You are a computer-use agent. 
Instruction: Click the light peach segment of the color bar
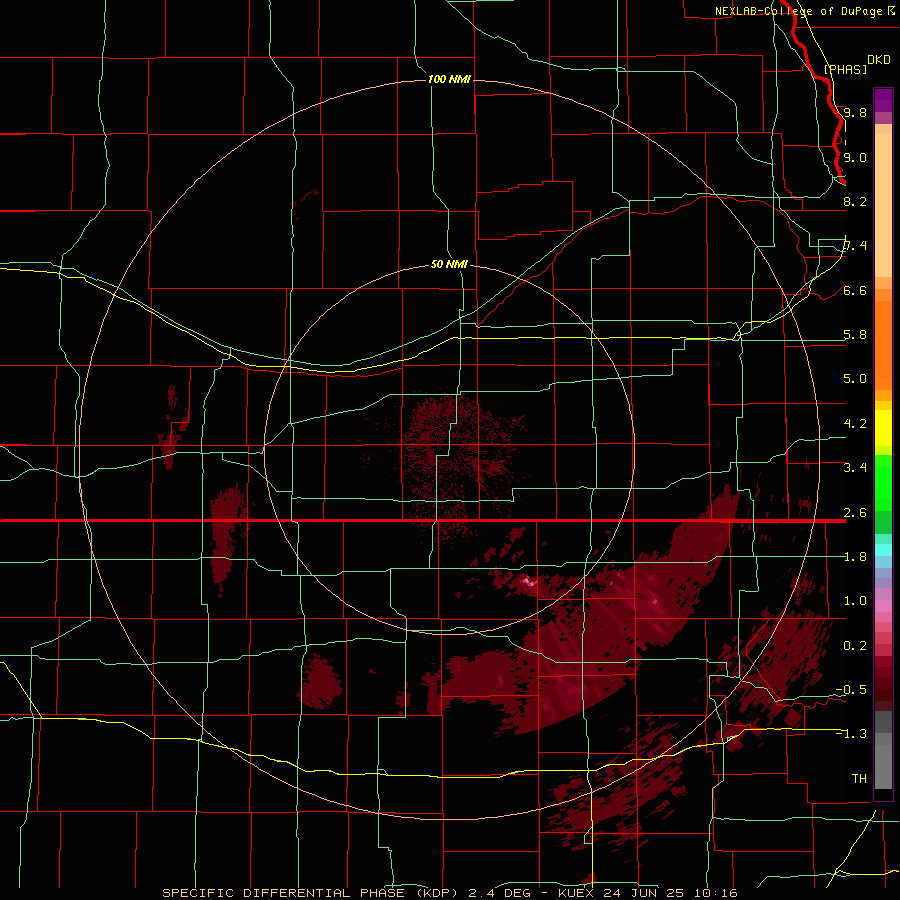[883, 205]
